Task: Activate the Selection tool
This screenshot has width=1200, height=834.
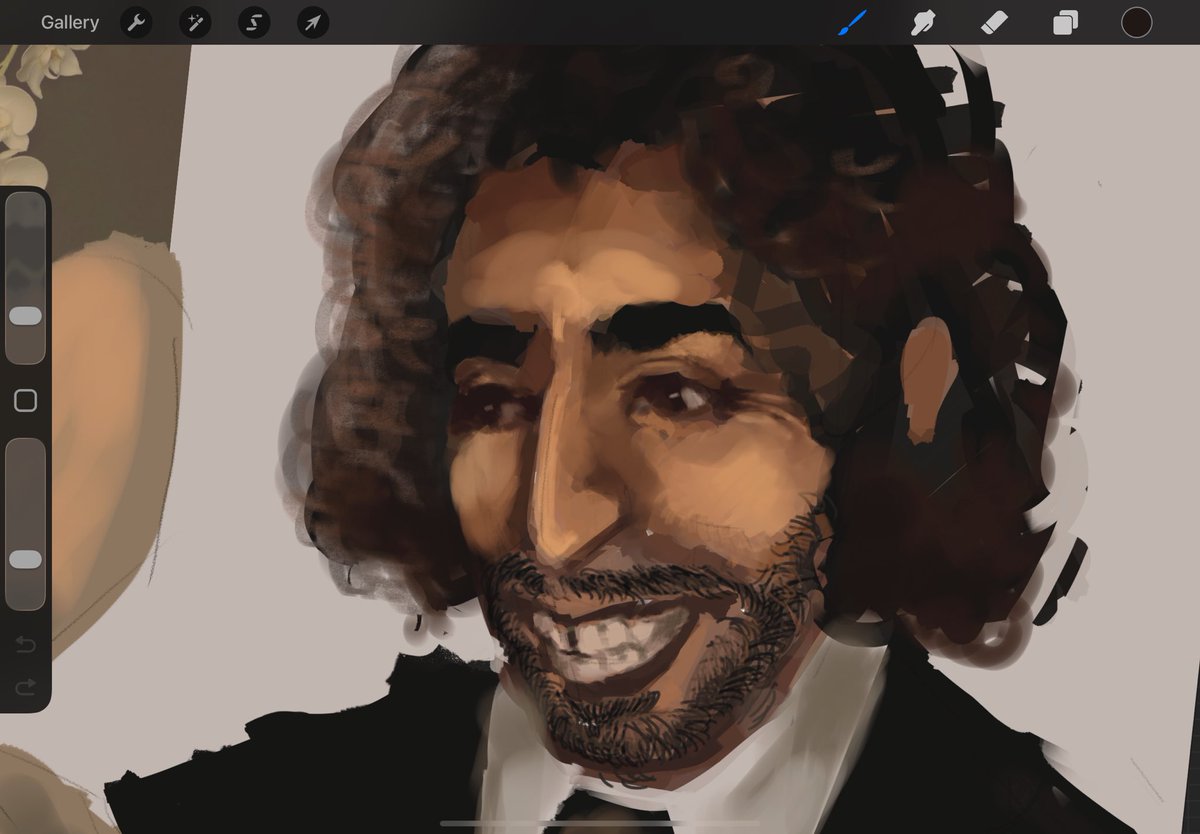Action: [x=254, y=22]
